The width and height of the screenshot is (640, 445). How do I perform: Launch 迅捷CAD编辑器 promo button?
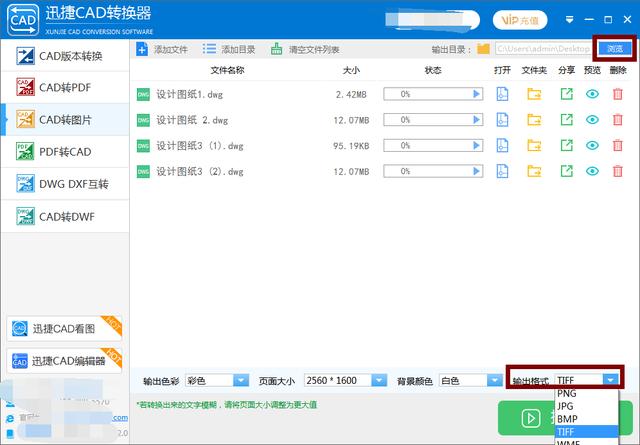click(x=64, y=361)
